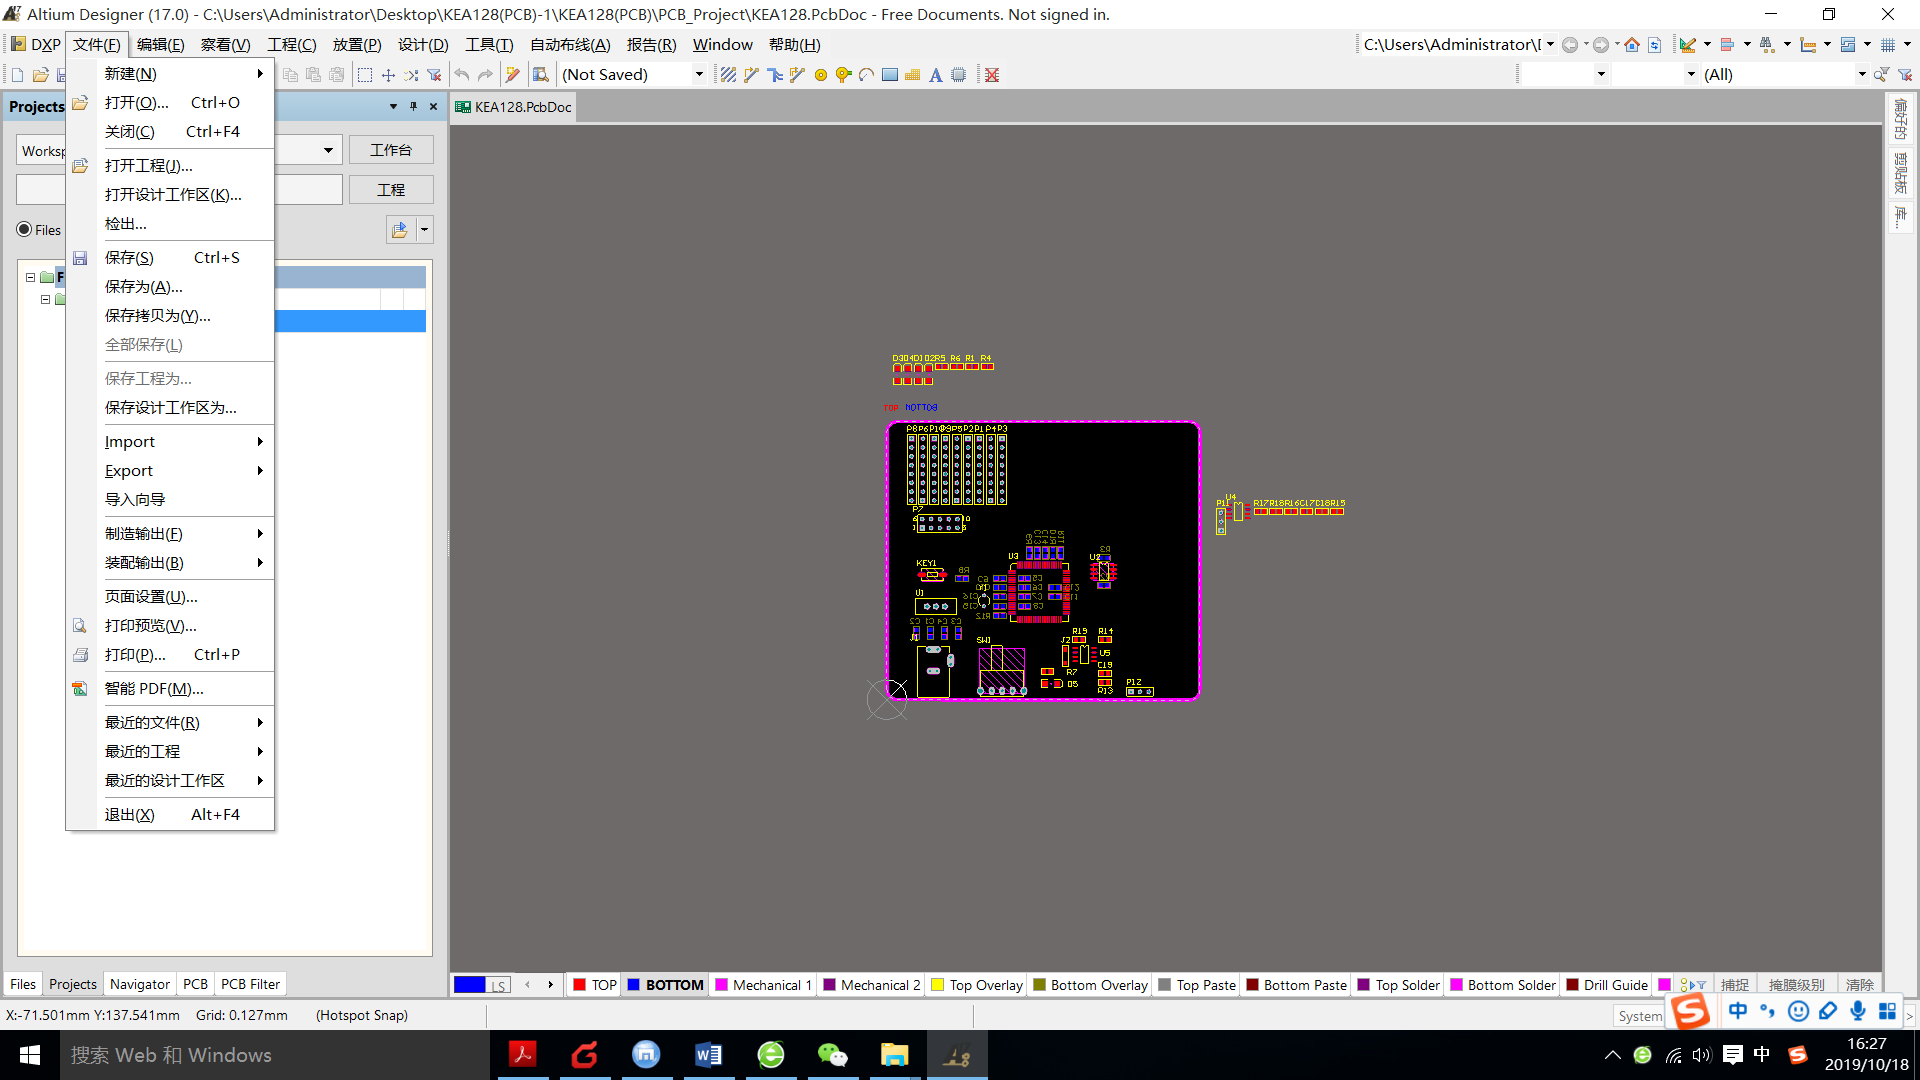The height and width of the screenshot is (1080, 1920).
Task: Select the Files radio button
Action: [x=25, y=230]
